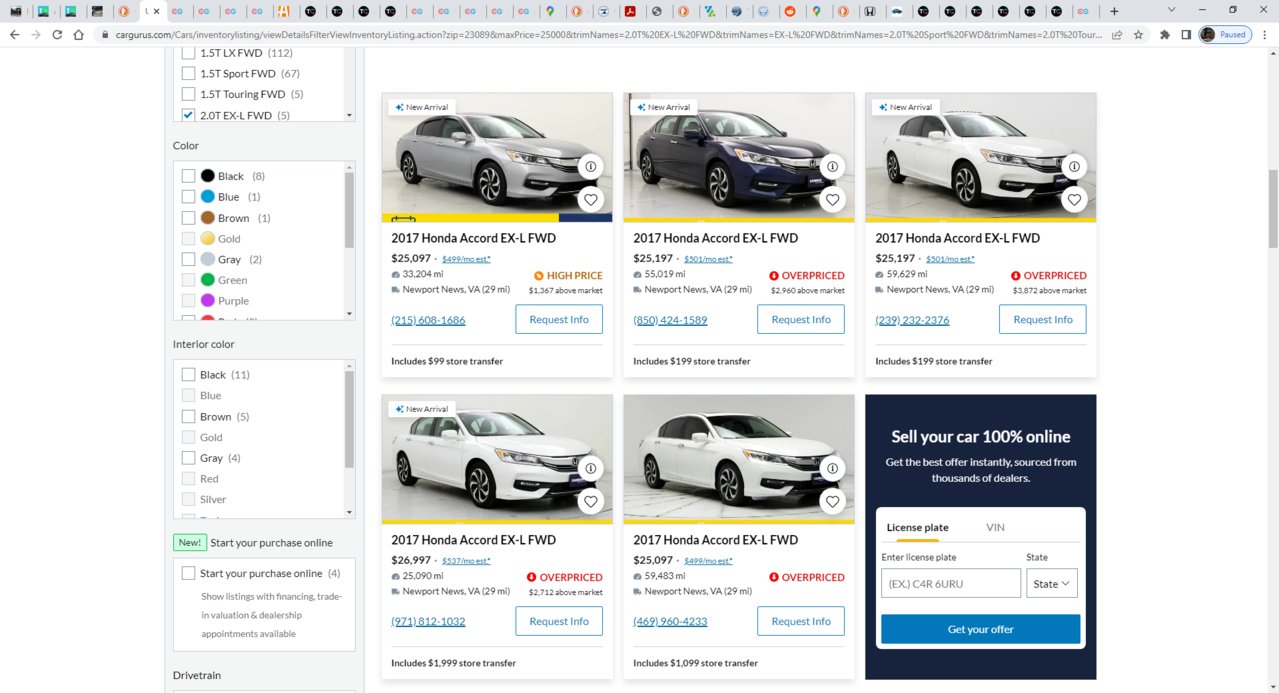Check the Gray exterior color filter
The width and height of the screenshot is (1279, 693).
pos(188,259)
